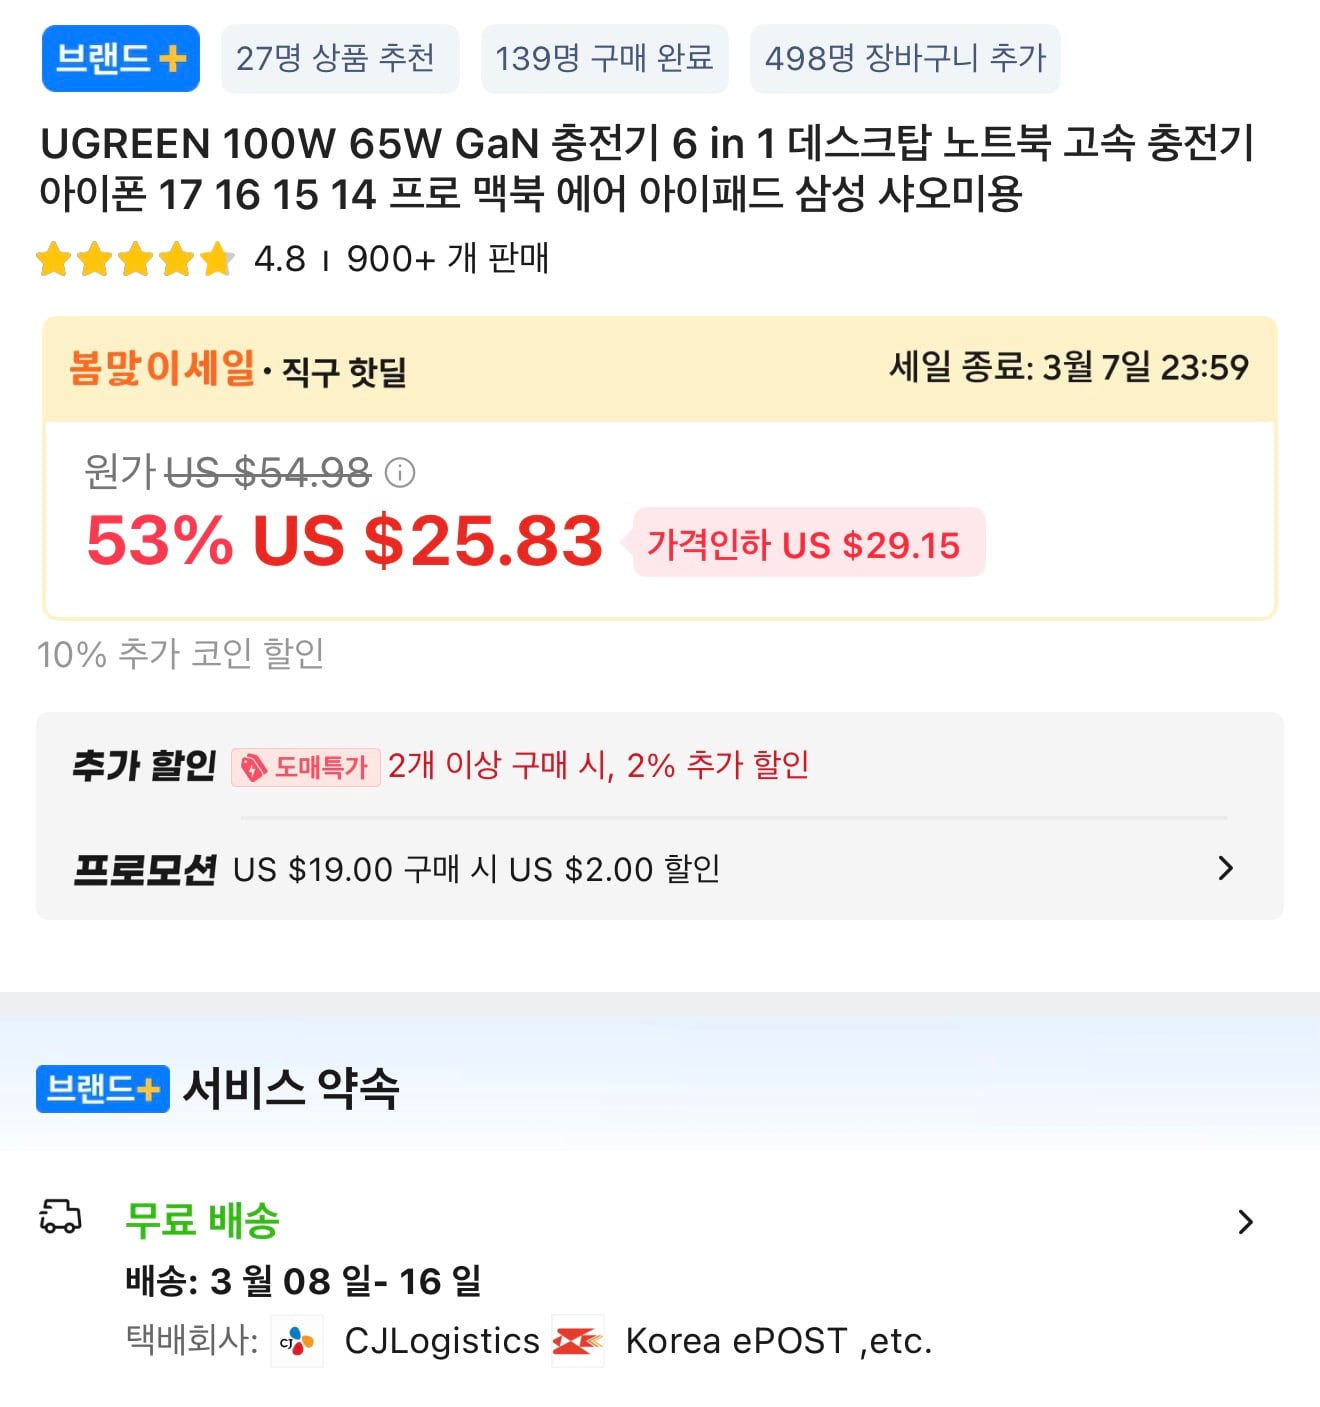Tap the 10% 추가 코인 할인 text
Screen dimensions: 1320x1407
click(x=181, y=654)
